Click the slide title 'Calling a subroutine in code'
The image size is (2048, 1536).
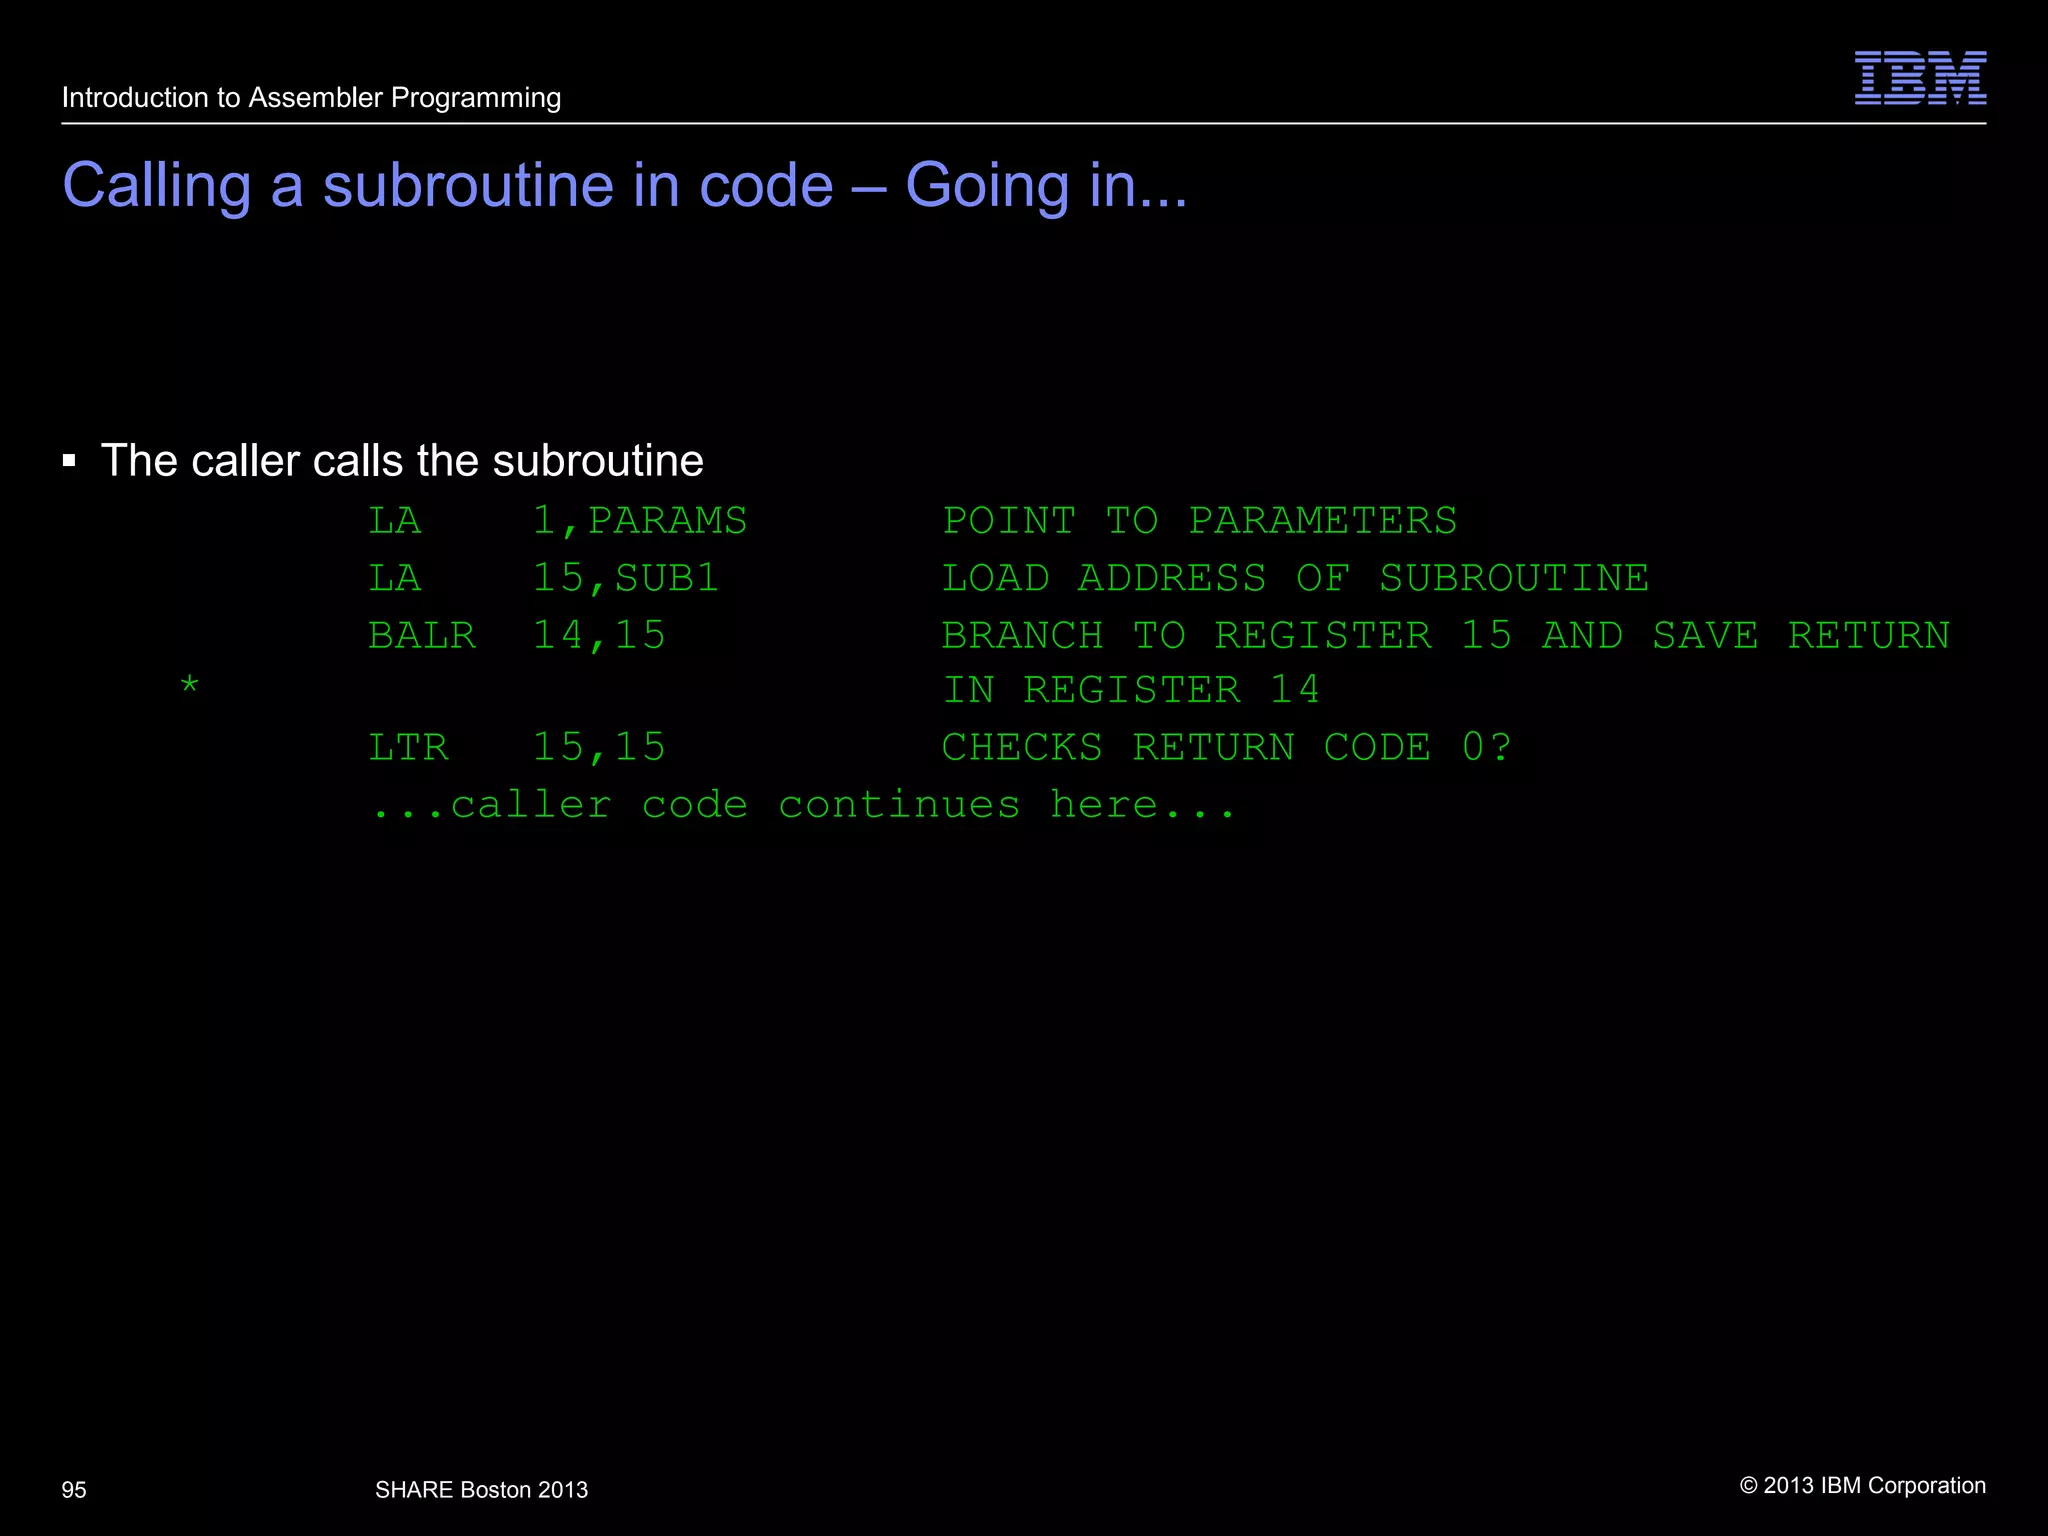[x=448, y=185]
